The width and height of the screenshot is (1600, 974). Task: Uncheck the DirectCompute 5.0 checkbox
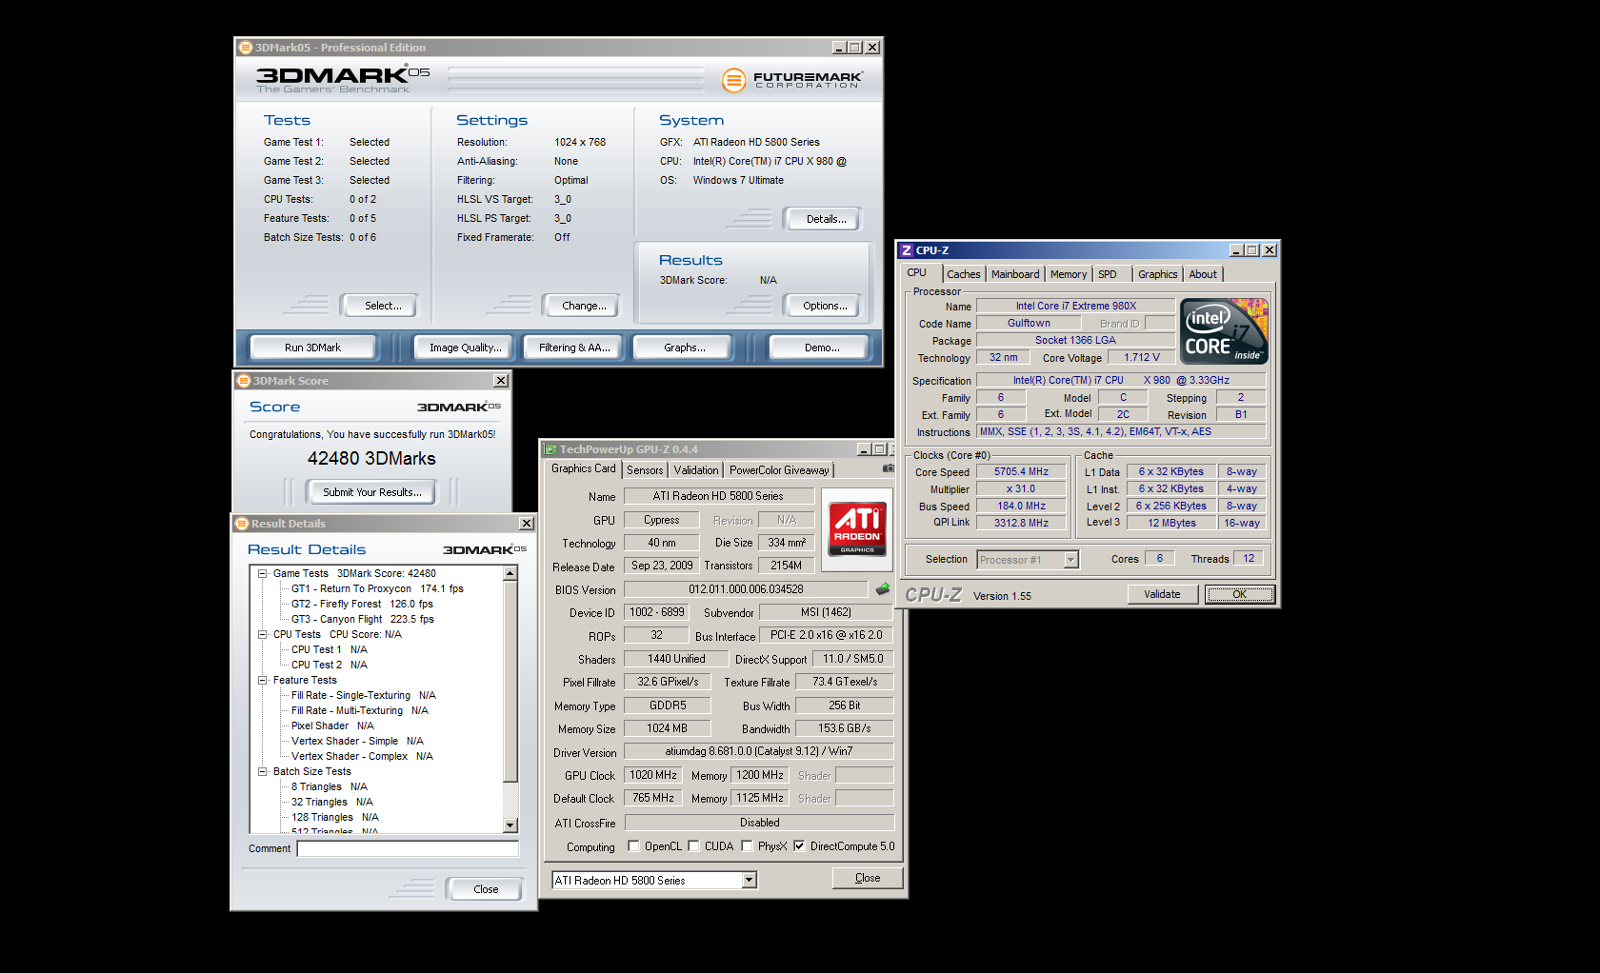pos(799,846)
